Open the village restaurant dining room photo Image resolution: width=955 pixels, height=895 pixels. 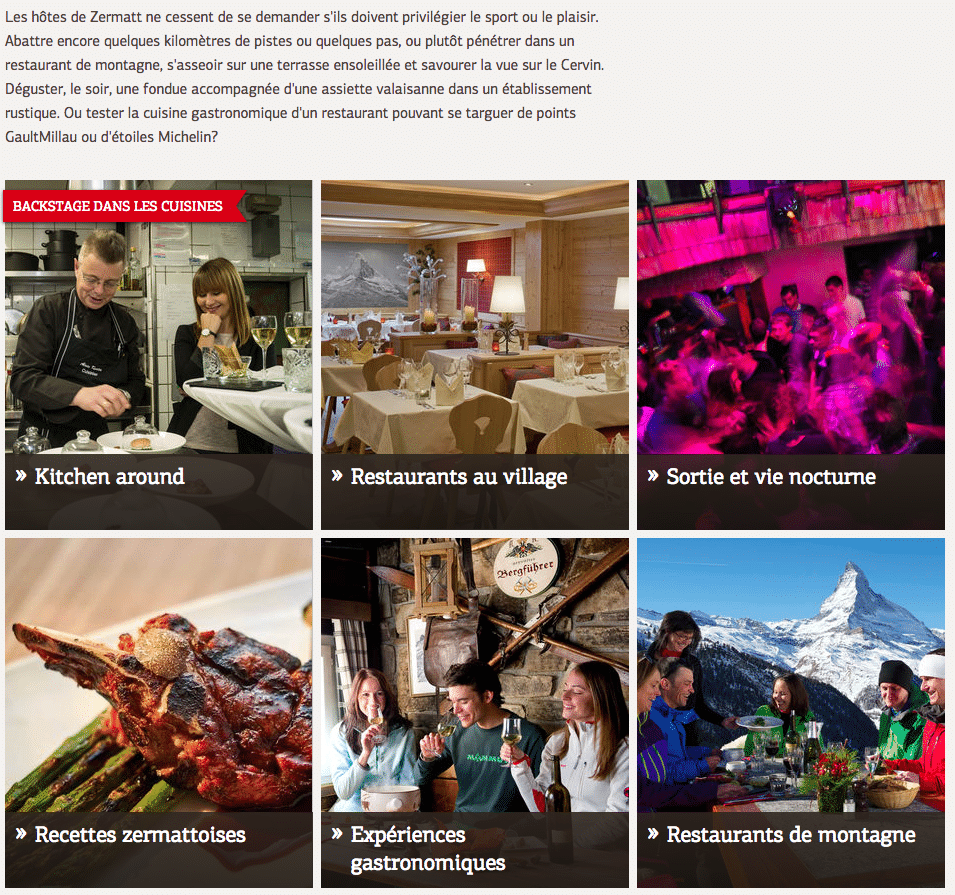click(474, 317)
